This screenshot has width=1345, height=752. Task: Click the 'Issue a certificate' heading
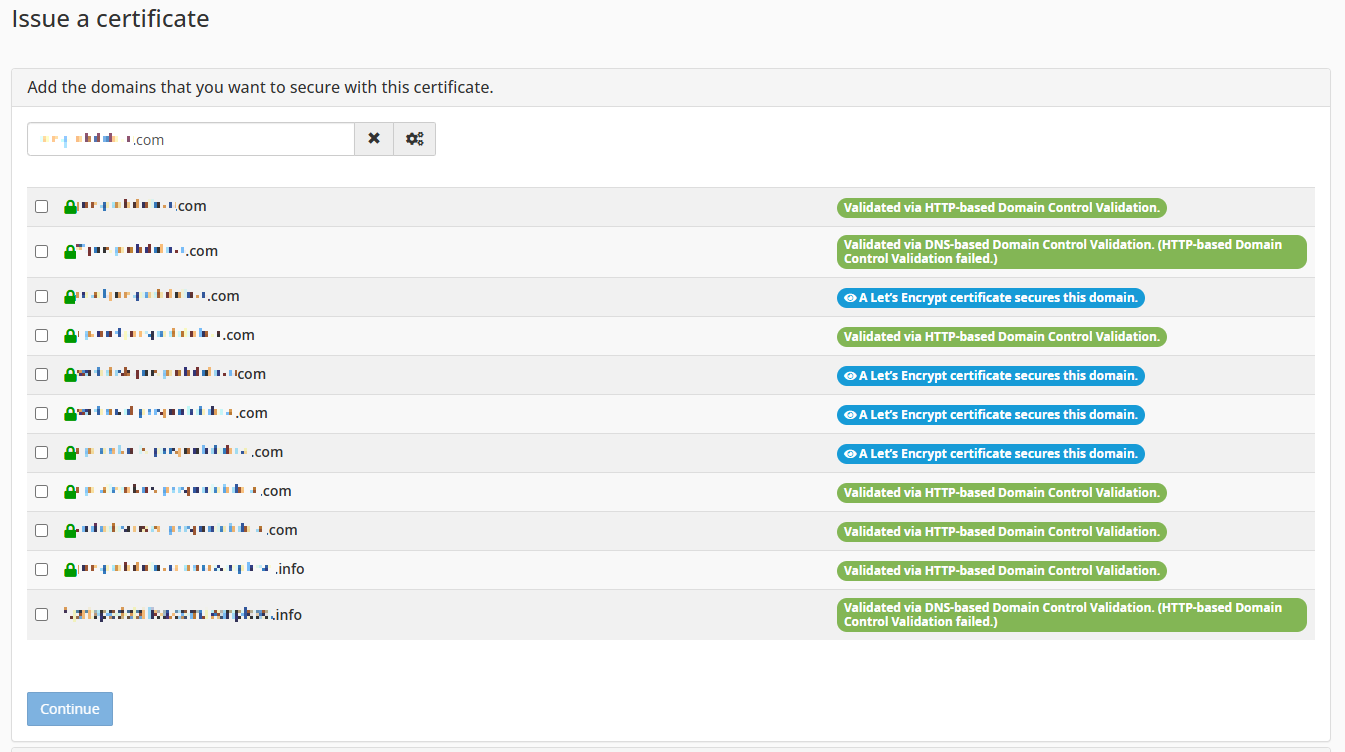click(x=110, y=18)
